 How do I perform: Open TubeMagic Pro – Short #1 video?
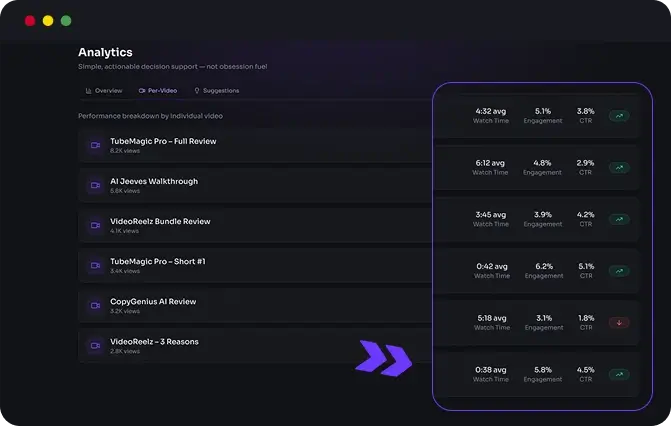pos(157,262)
